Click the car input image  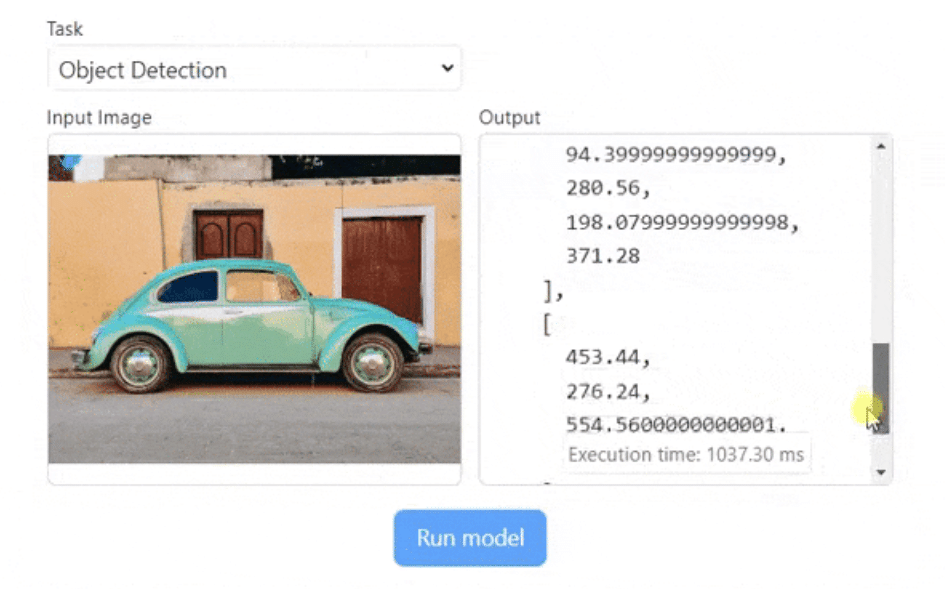pyautogui.click(x=254, y=309)
